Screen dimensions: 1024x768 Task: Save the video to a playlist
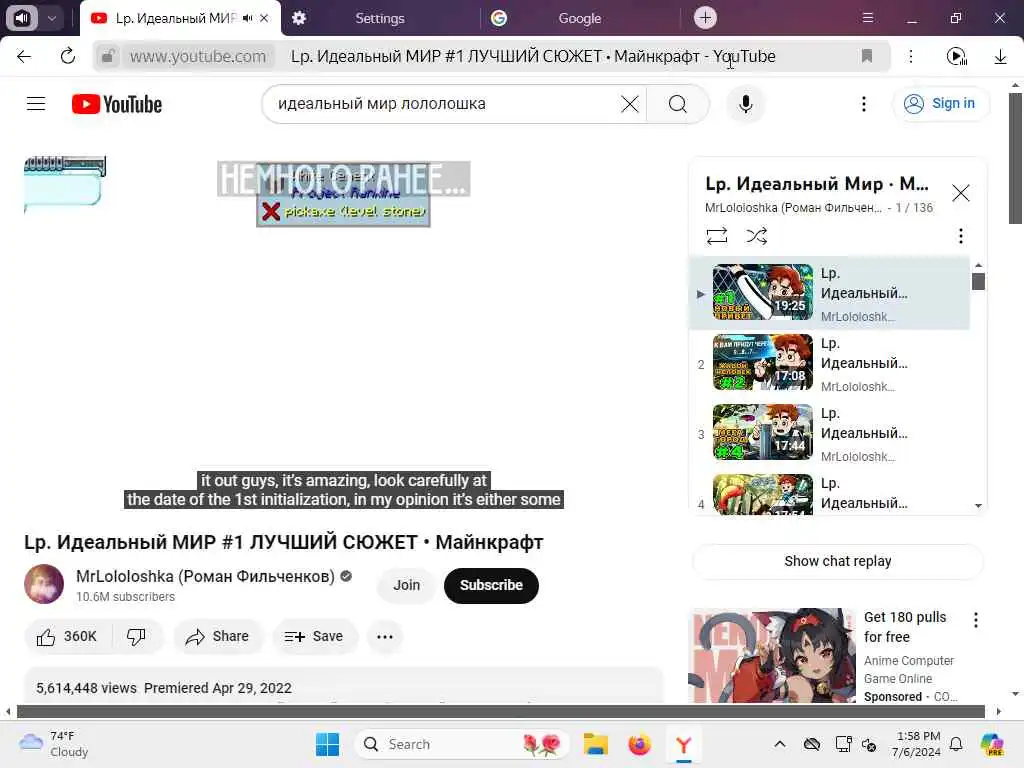(314, 637)
